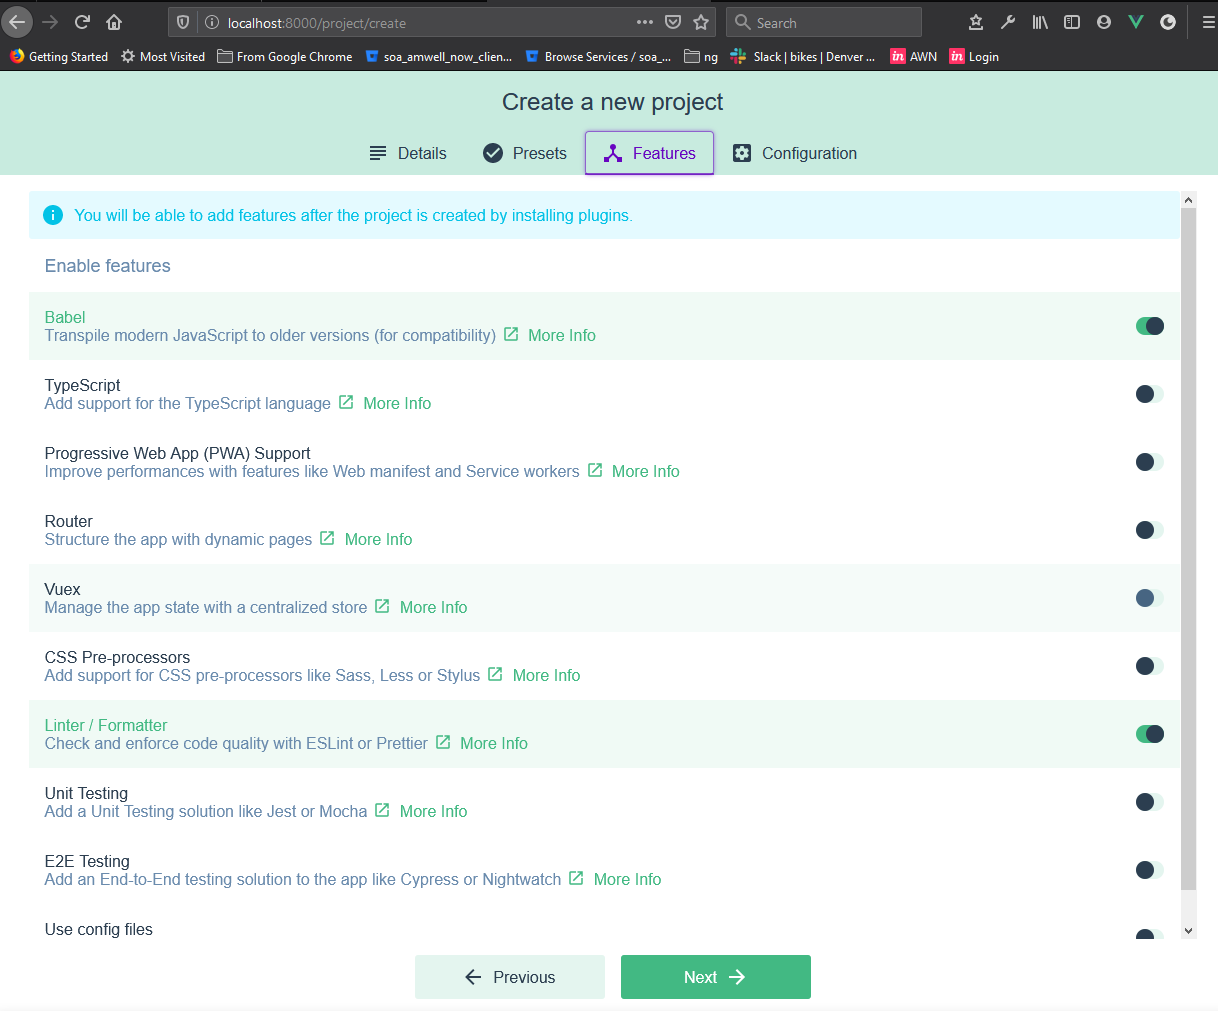Select the Features tab

649,153
